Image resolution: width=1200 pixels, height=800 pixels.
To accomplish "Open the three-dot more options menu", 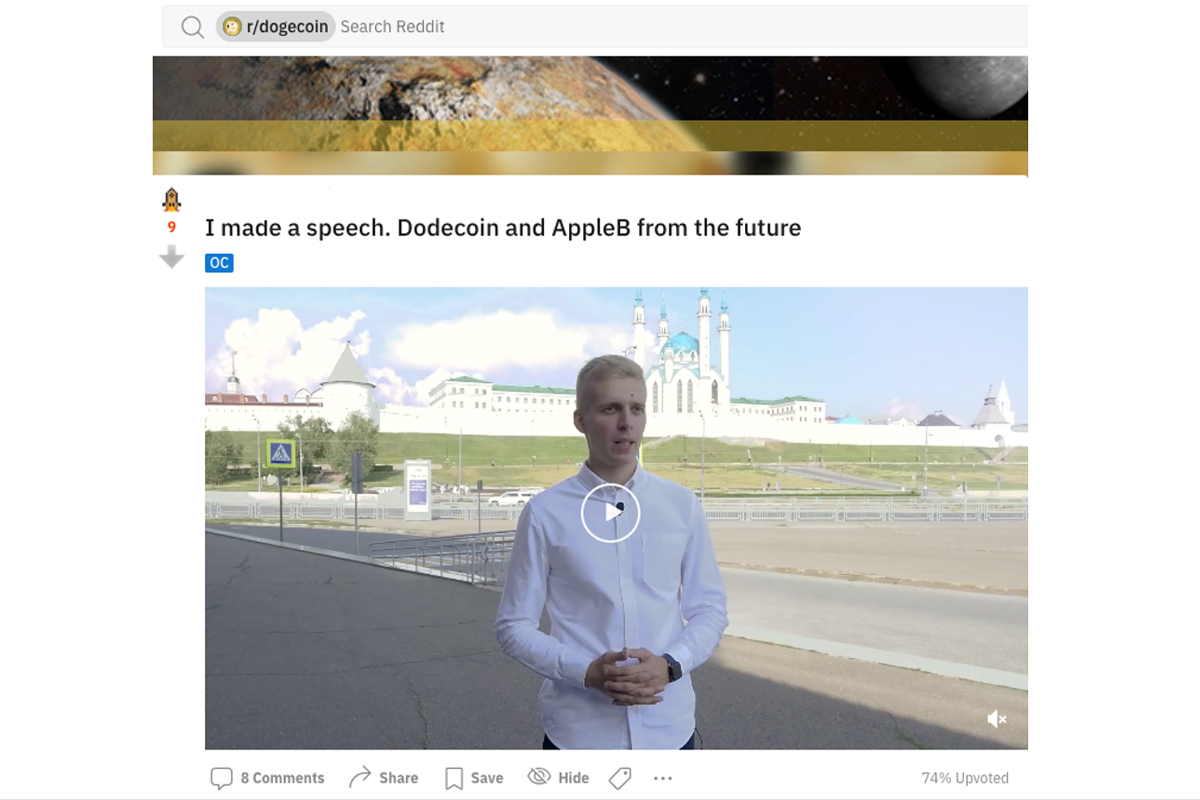I will 663,778.
